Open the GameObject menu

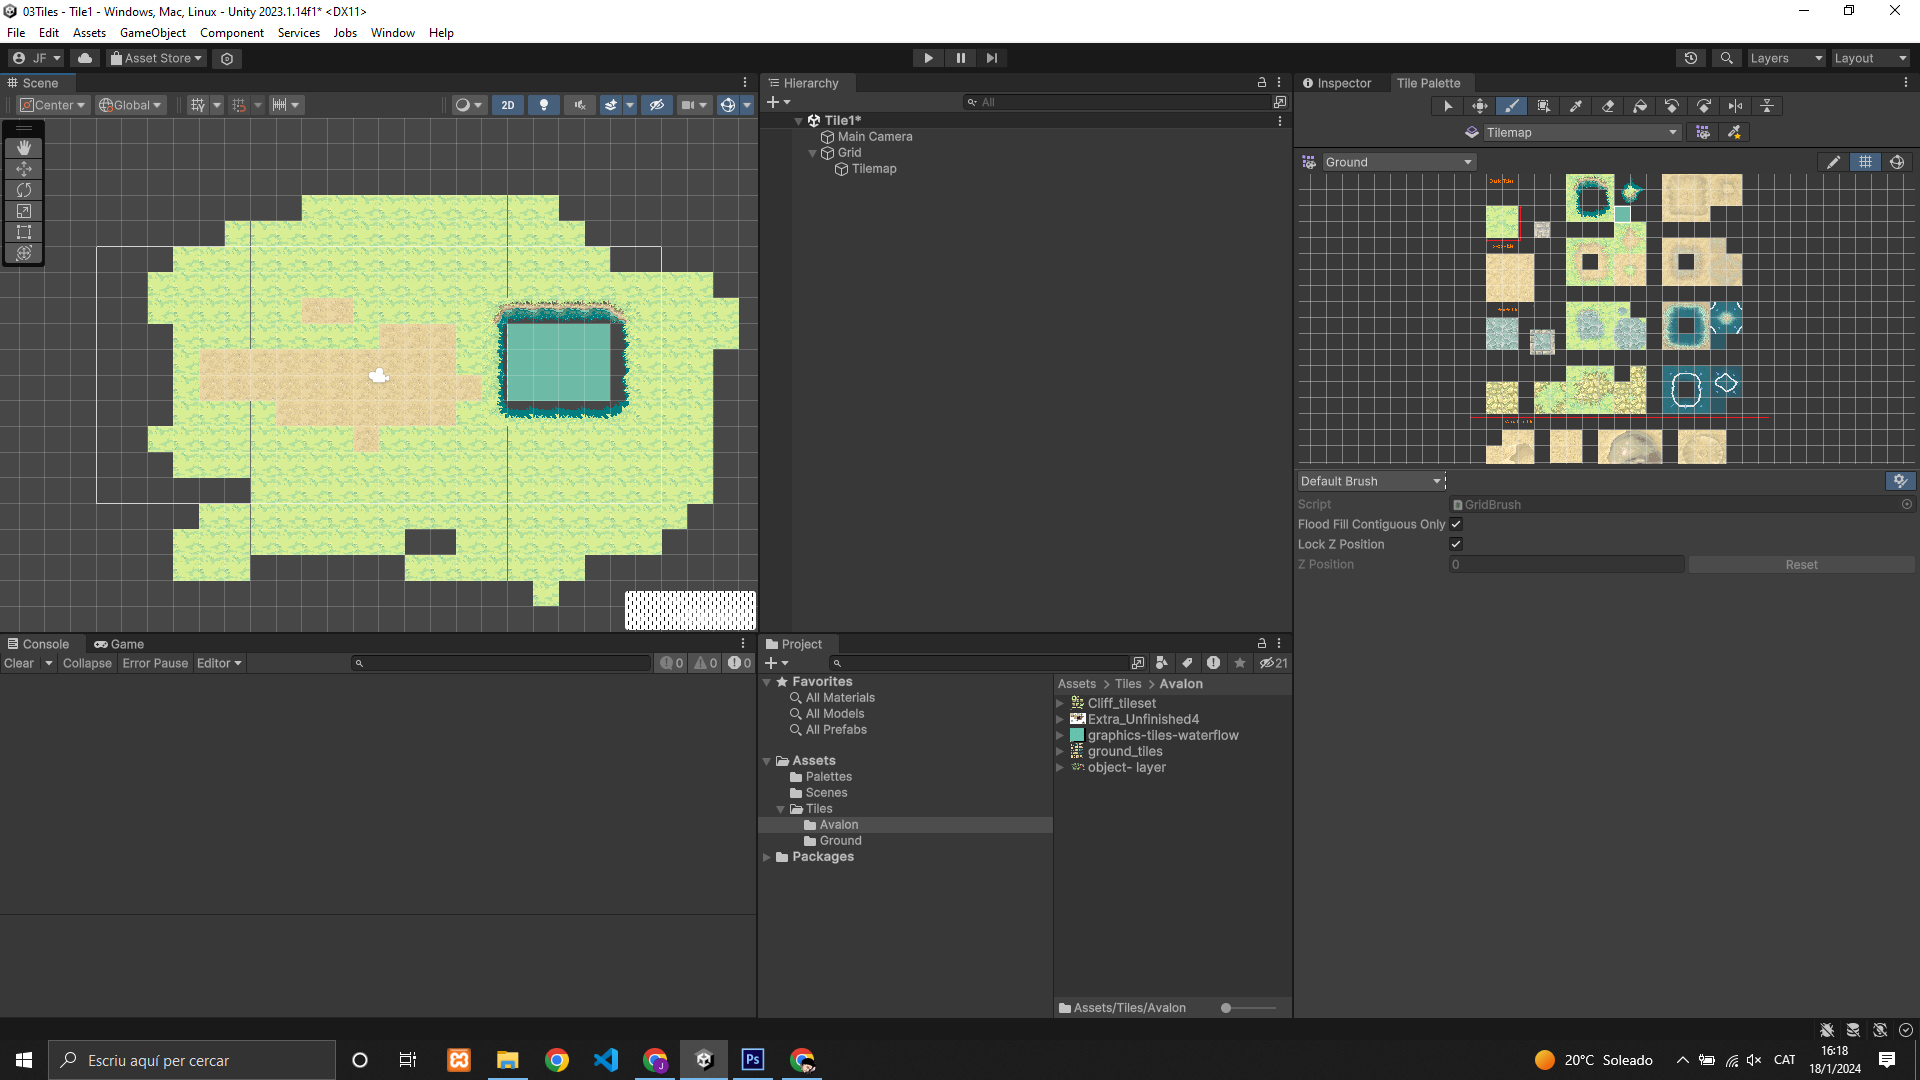click(x=152, y=33)
